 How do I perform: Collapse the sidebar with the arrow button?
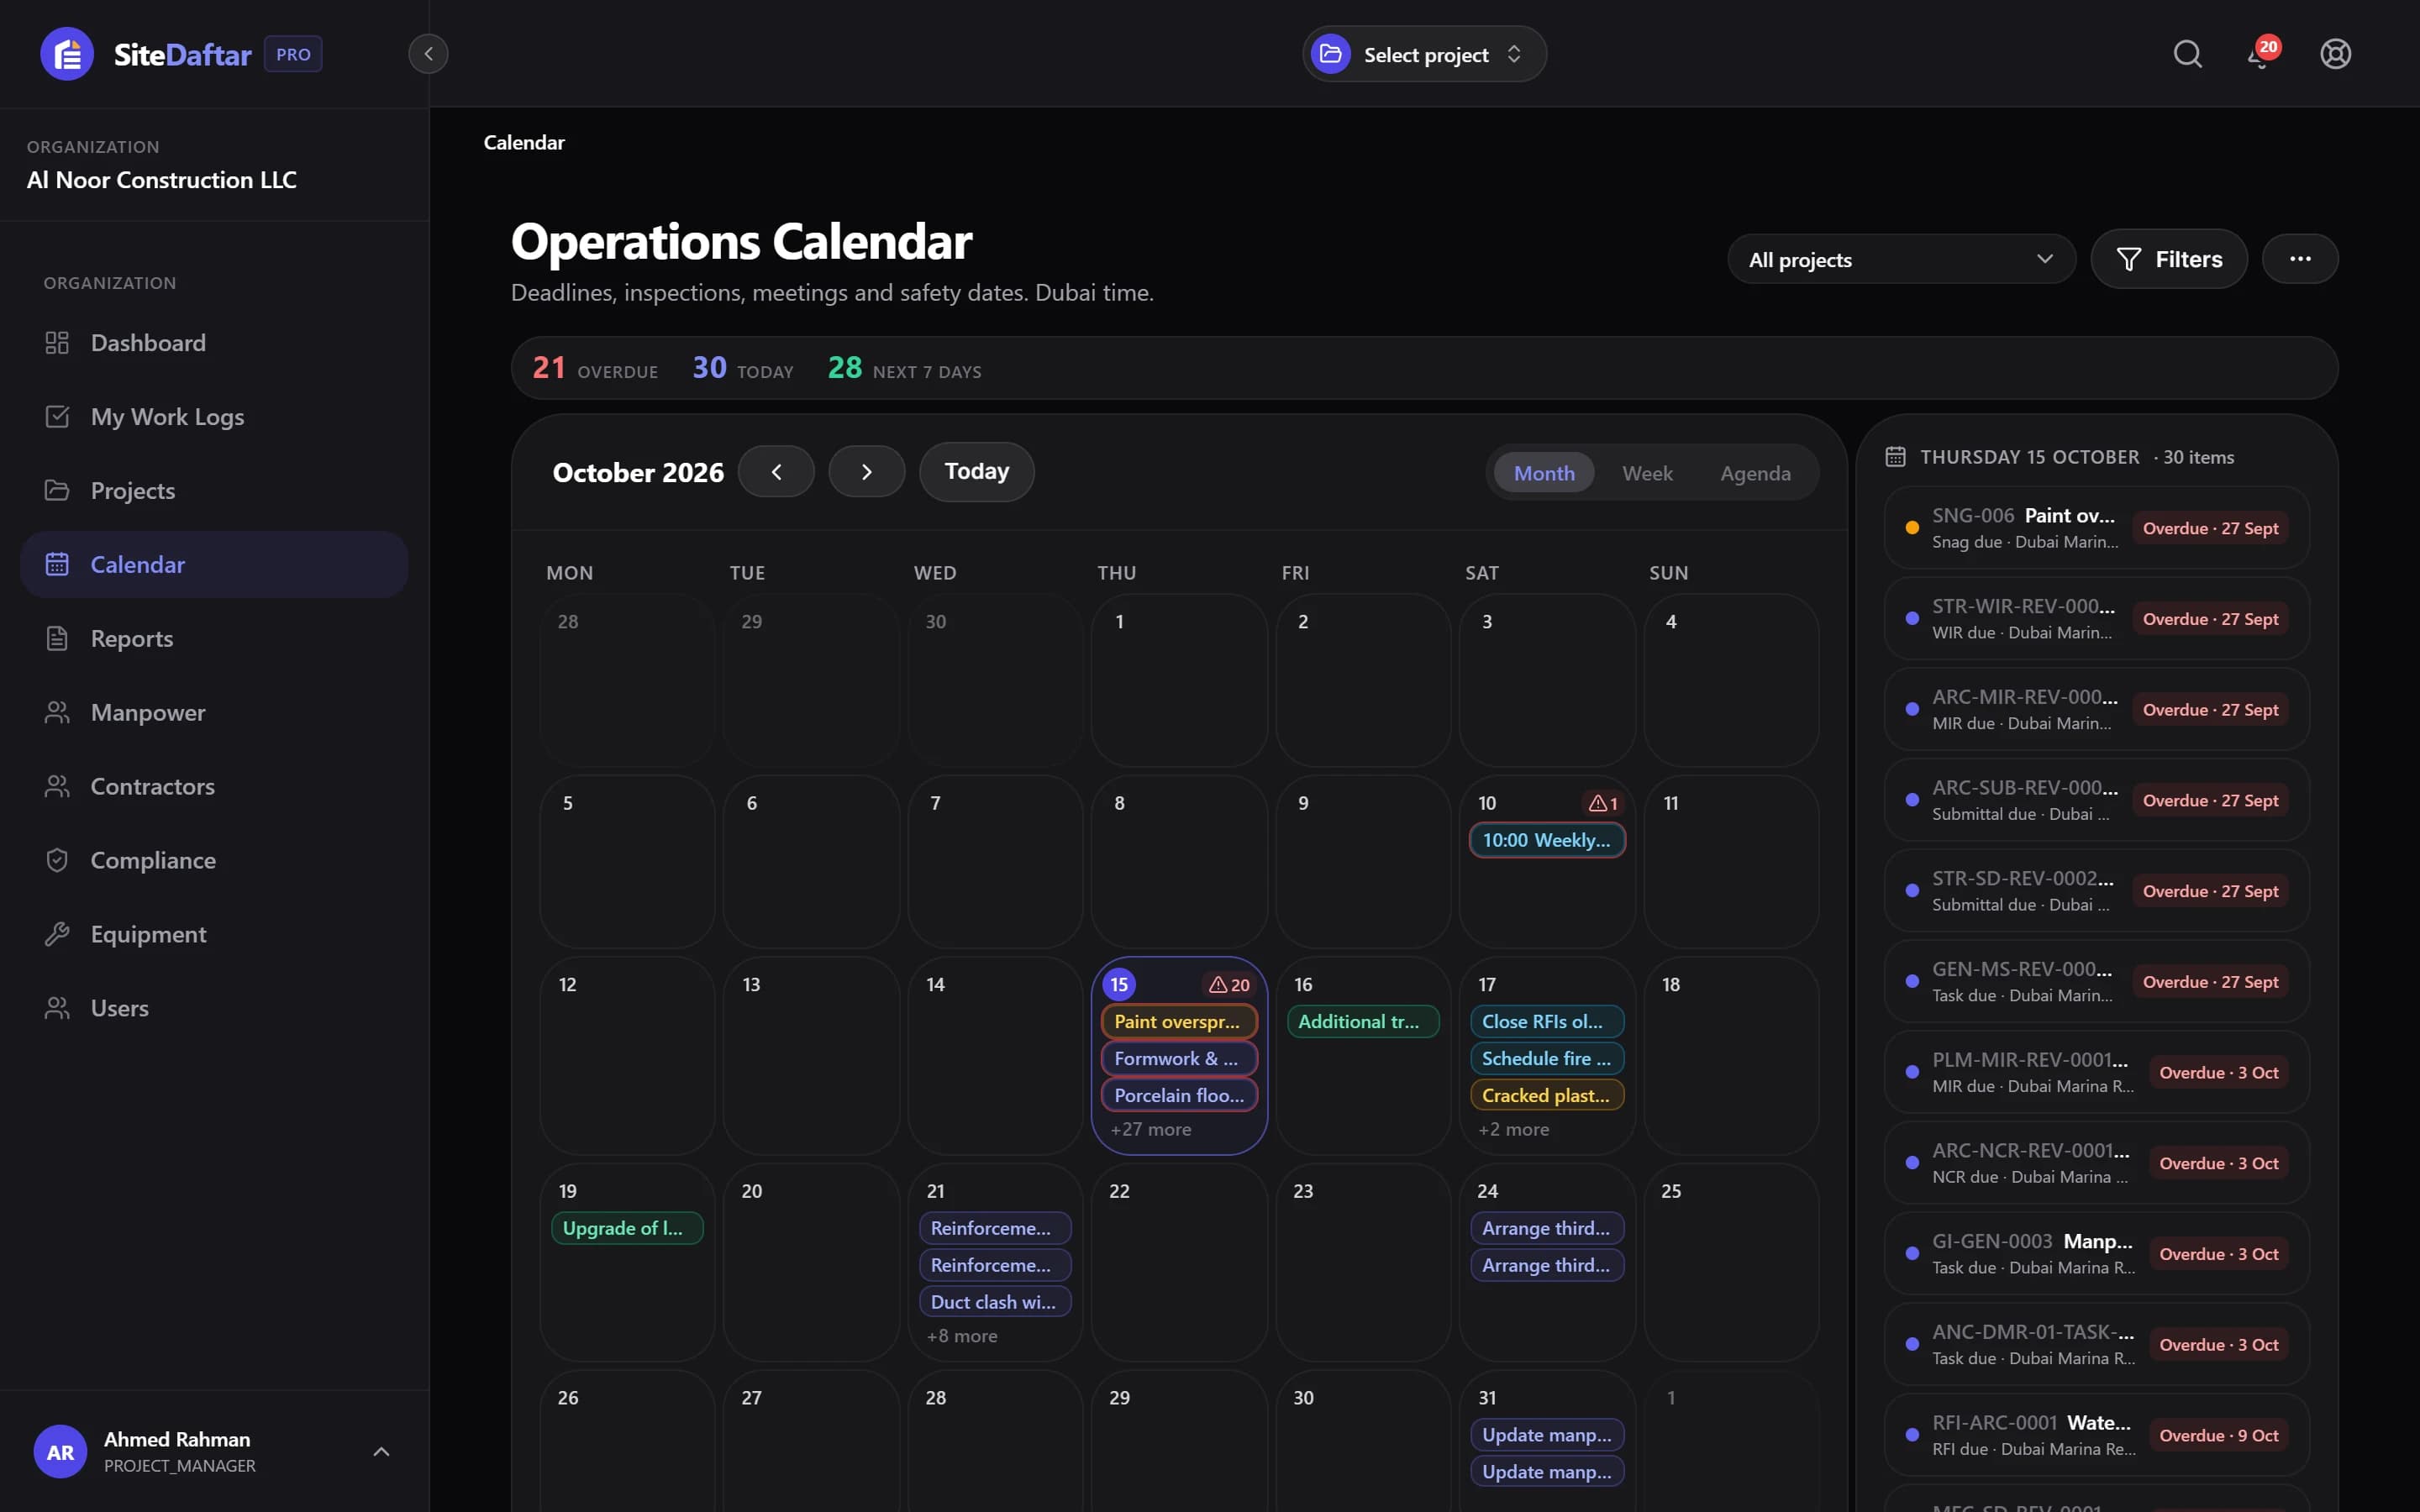pos(428,54)
